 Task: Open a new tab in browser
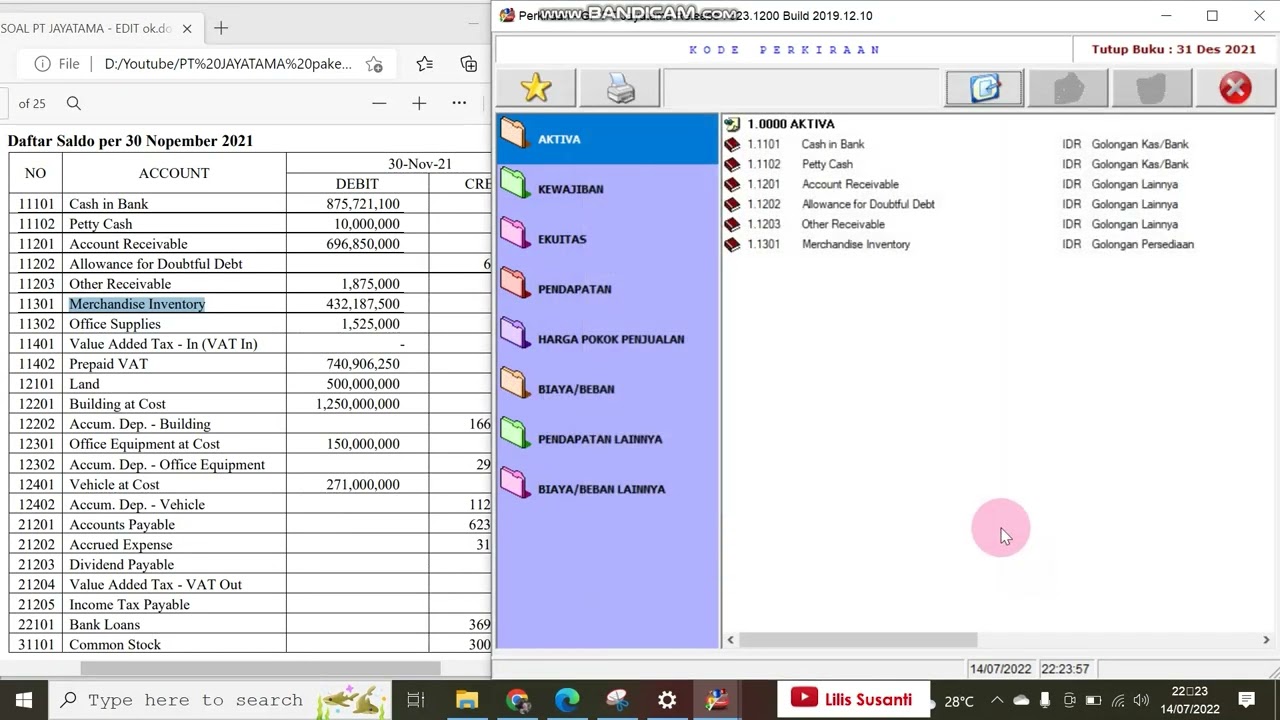click(221, 28)
